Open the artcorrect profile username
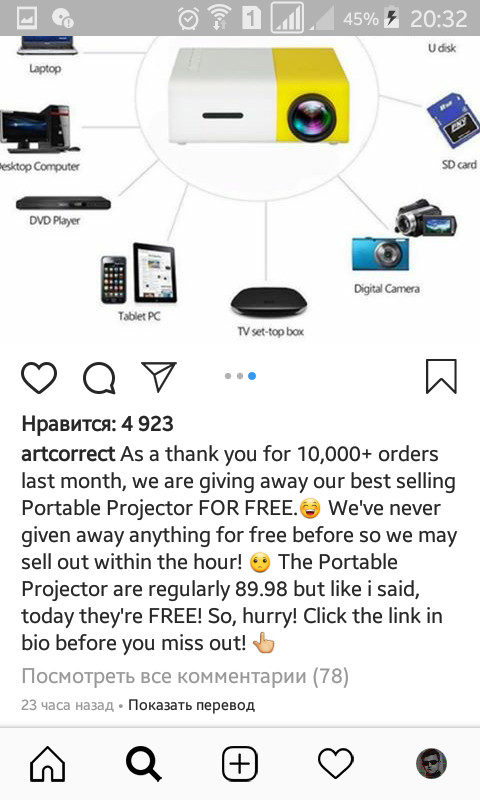Image resolution: width=480 pixels, height=800 pixels. 68,454
